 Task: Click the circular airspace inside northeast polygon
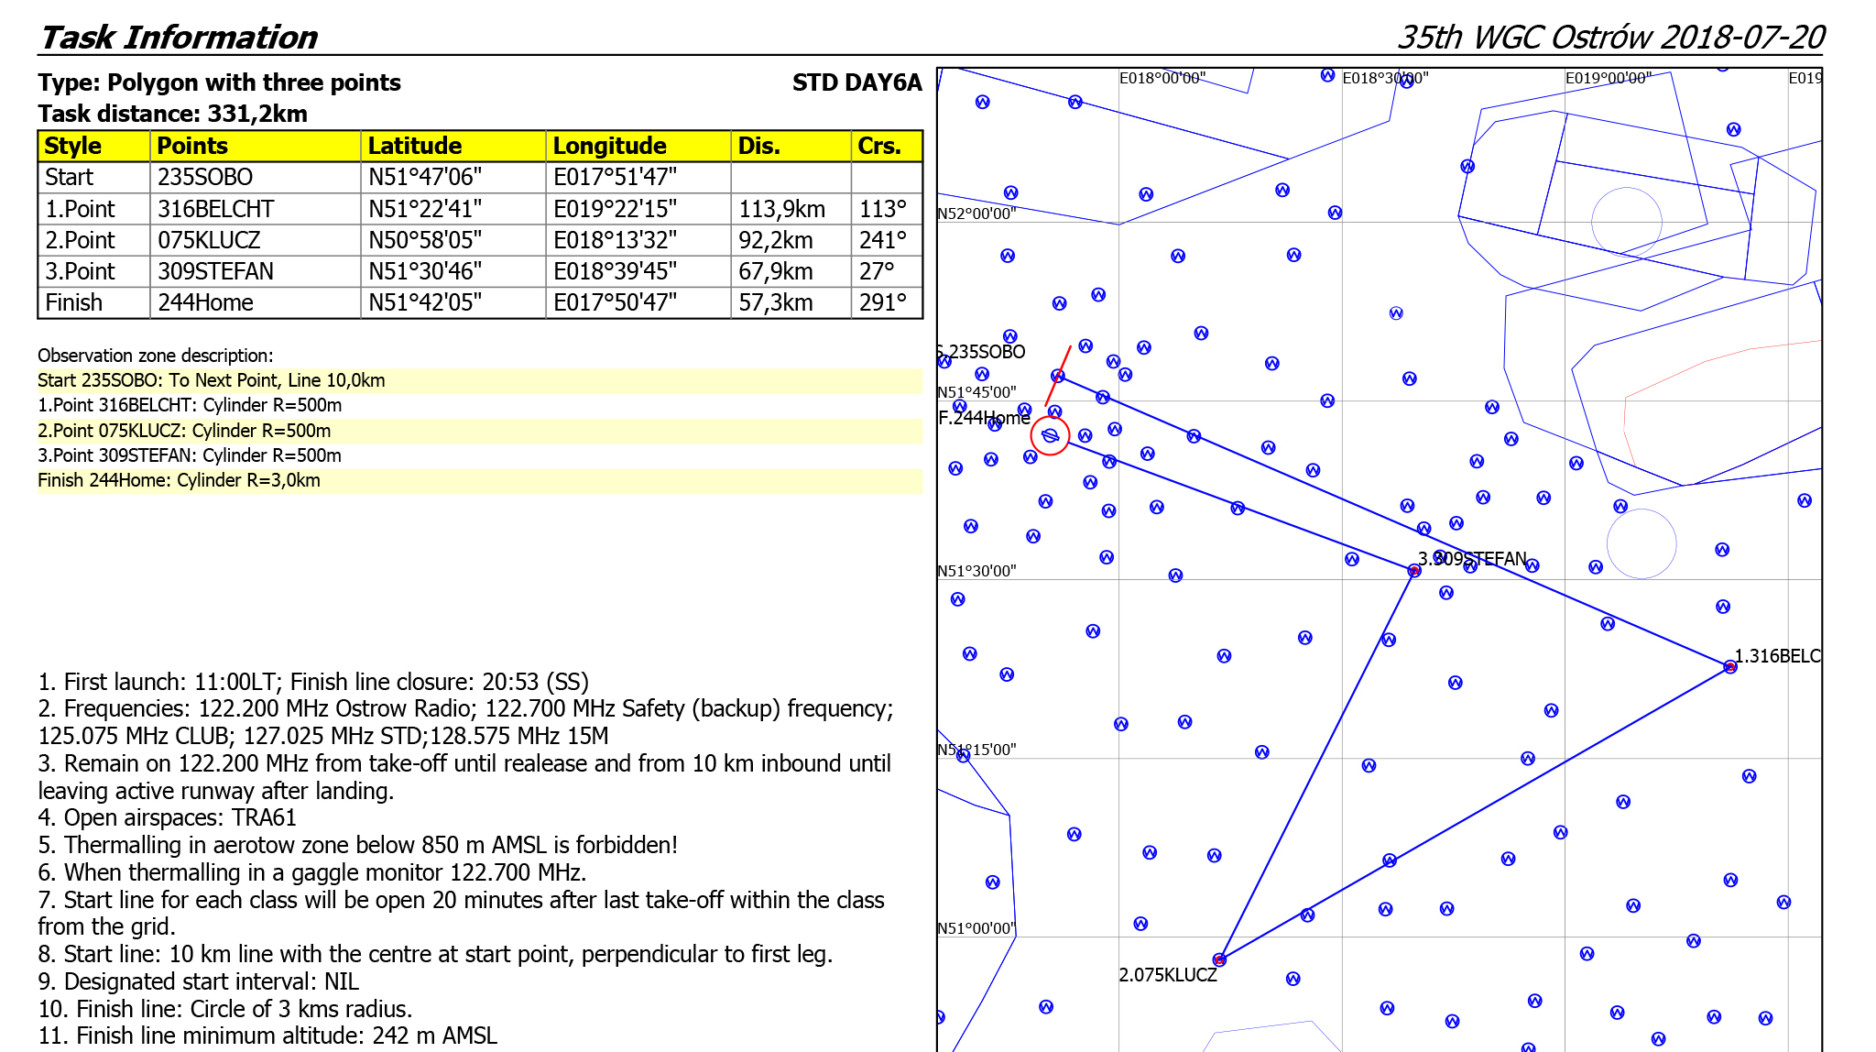1626,220
